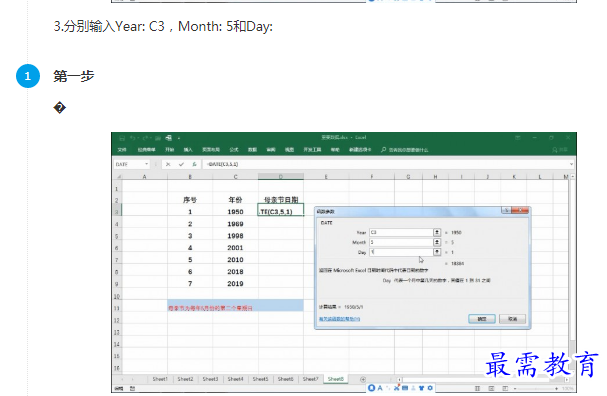Click the zoom in plus icon in status bar
The height and width of the screenshot is (396, 607).
(556, 388)
